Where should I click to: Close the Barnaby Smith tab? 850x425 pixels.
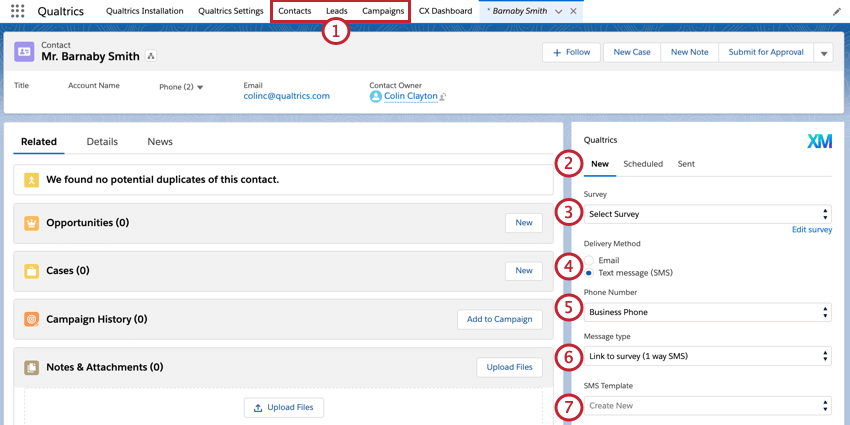click(573, 11)
